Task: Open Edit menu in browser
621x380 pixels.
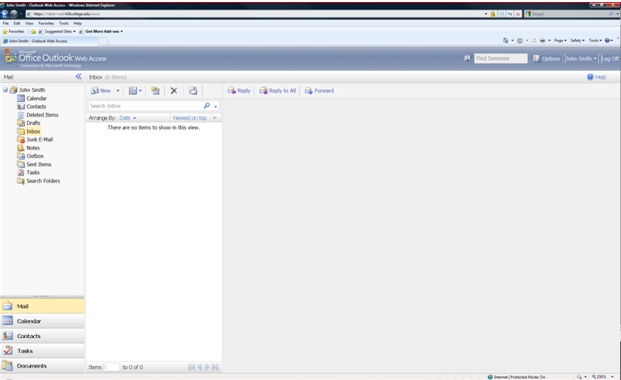Action: [17, 23]
